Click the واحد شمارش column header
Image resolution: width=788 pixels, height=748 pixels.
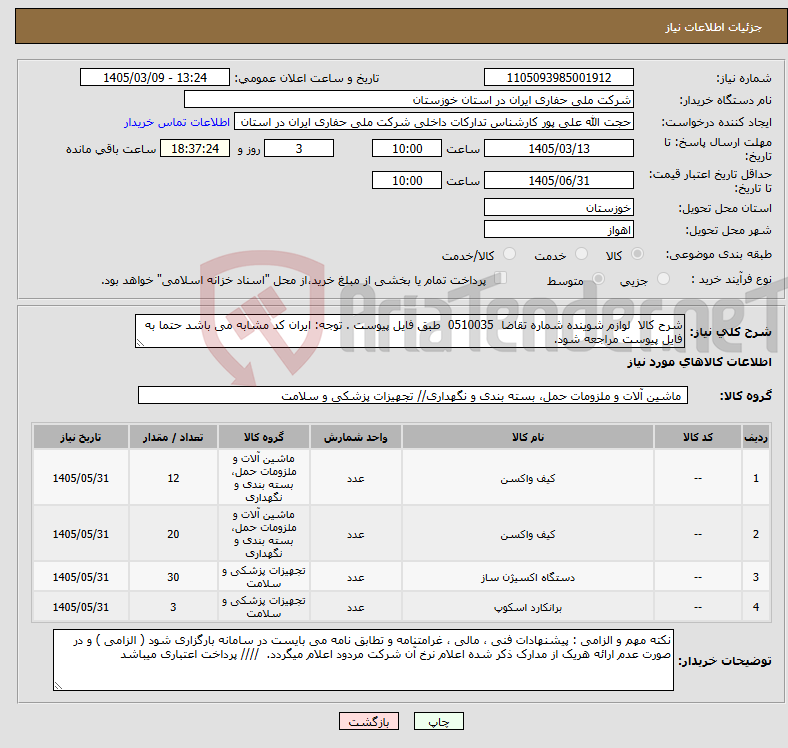click(356, 437)
